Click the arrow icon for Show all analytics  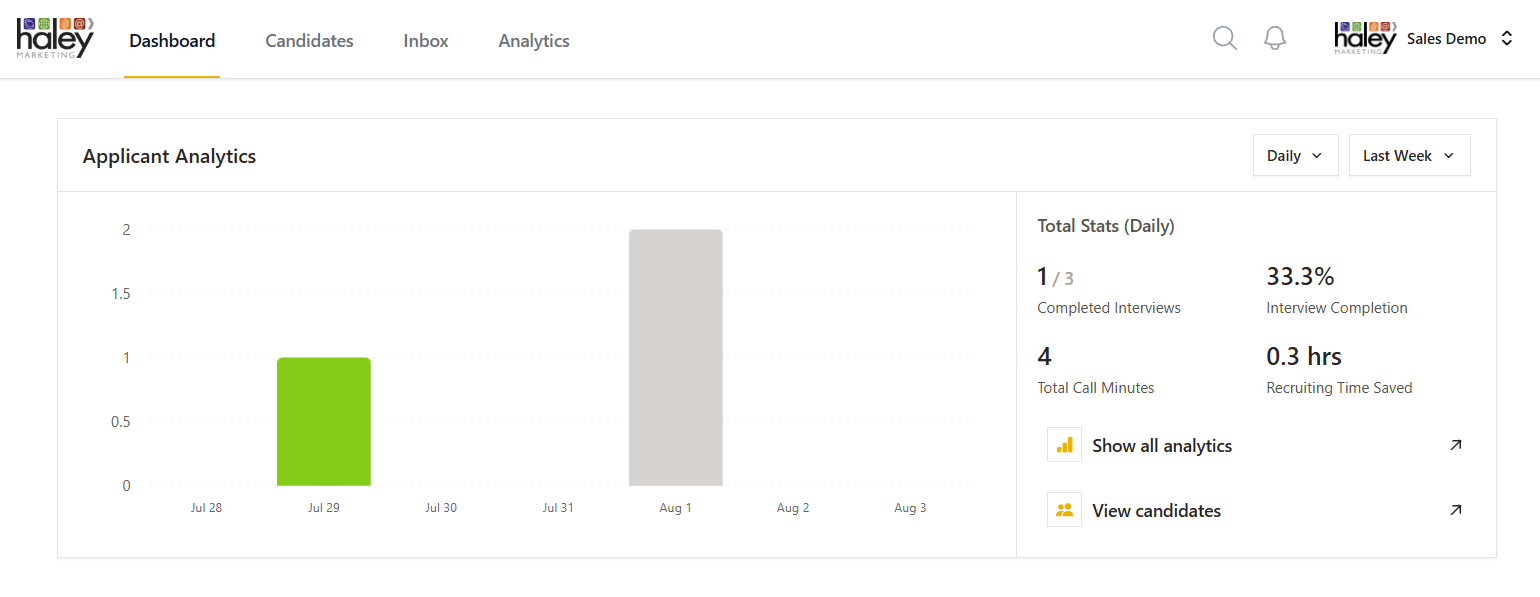(x=1456, y=445)
